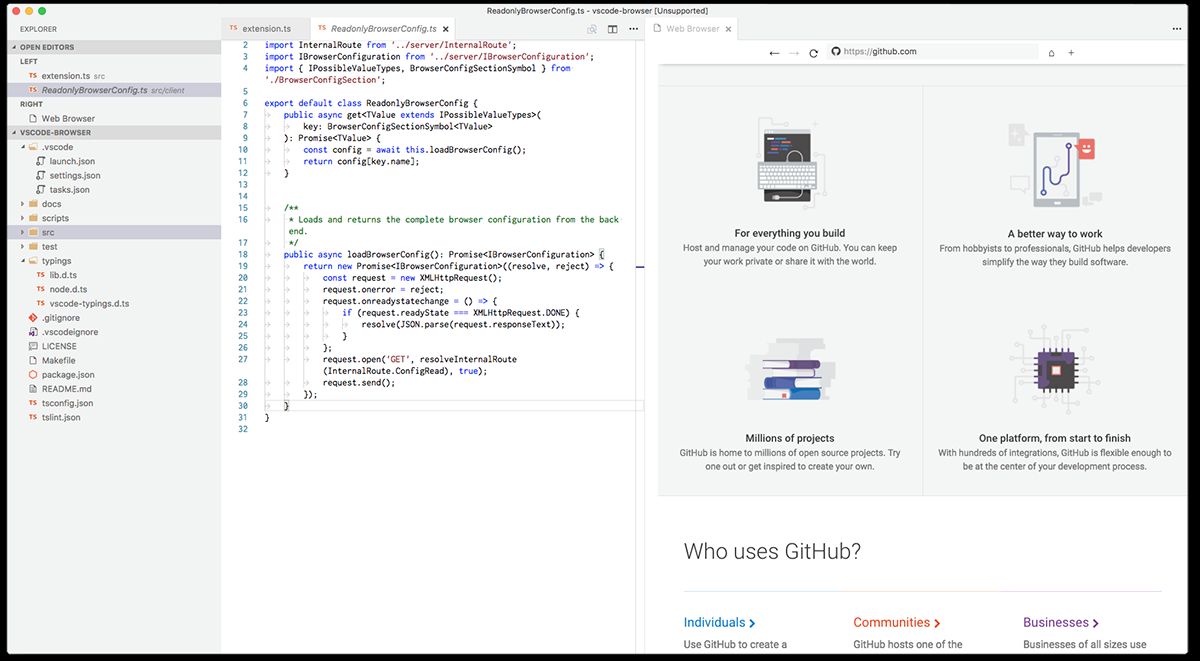Click the 'For everything you build' heading
Screen dimensions: 1200x661
[790, 233]
